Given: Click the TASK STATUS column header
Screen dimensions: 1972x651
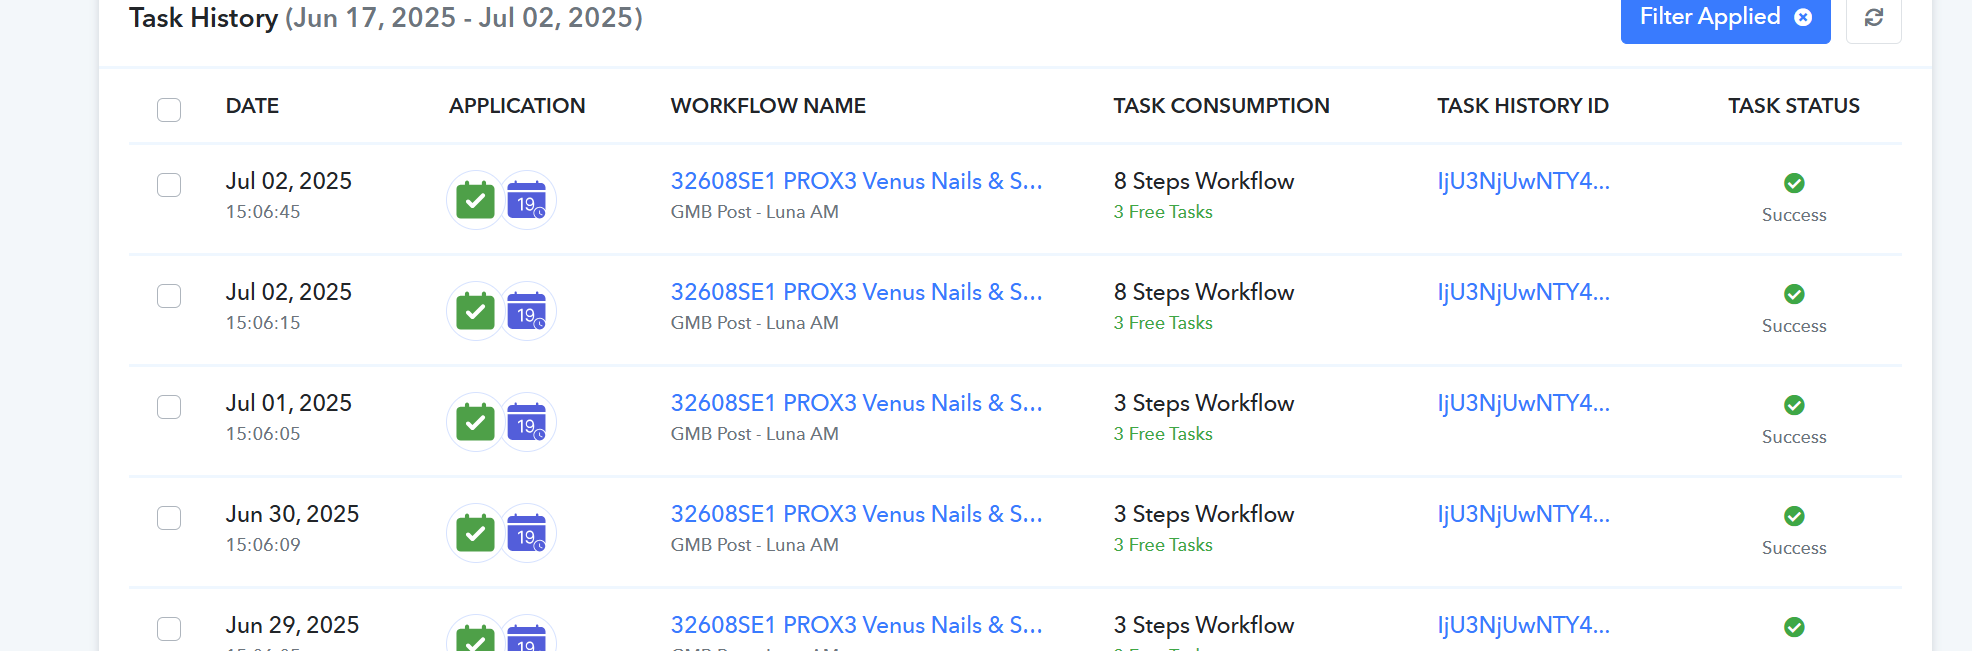Looking at the screenshot, I should tap(1794, 106).
